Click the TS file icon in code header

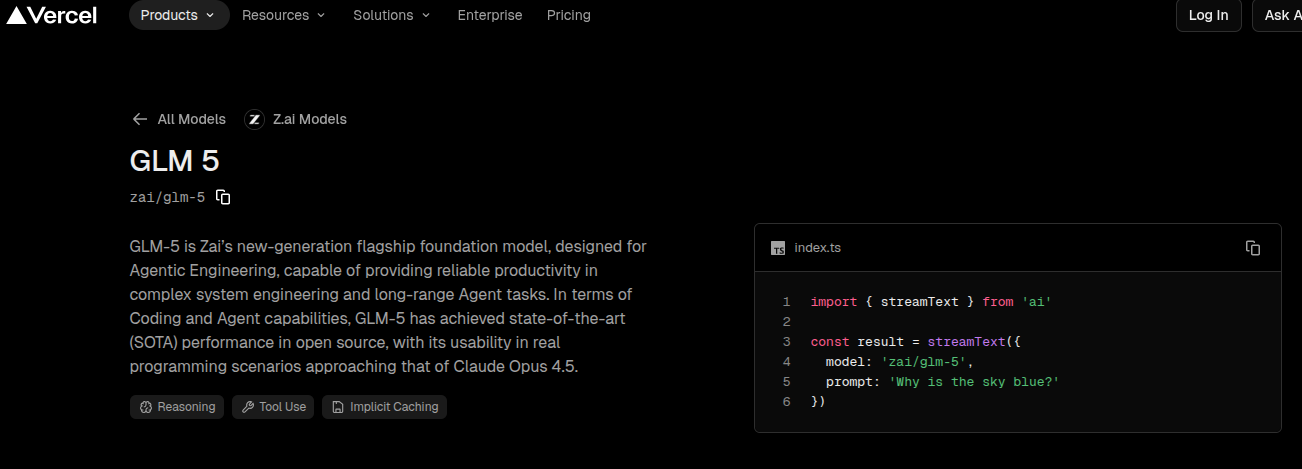(x=778, y=248)
